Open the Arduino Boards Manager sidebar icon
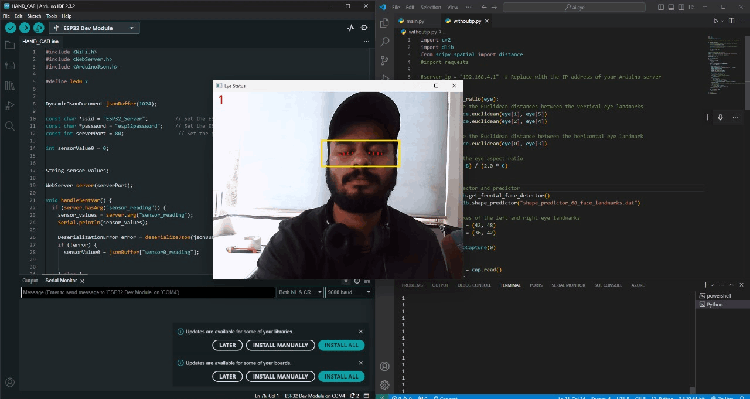 (x=10, y=66)
